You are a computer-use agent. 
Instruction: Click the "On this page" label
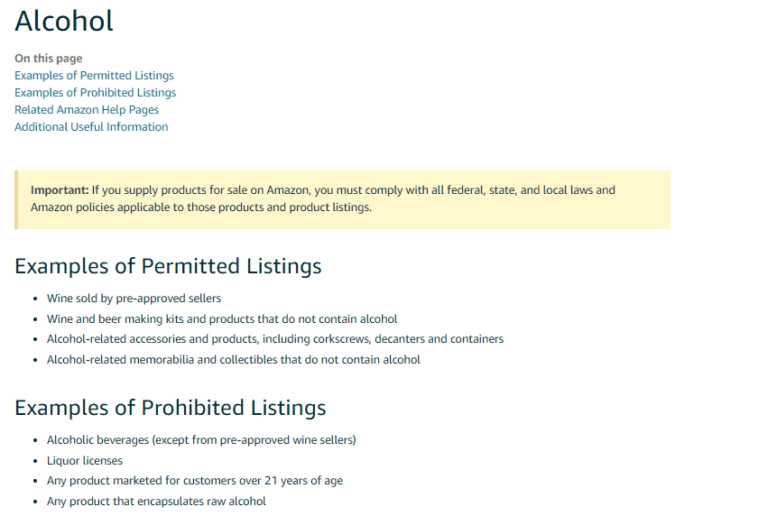pyautogui.click(x=48, y=58)
